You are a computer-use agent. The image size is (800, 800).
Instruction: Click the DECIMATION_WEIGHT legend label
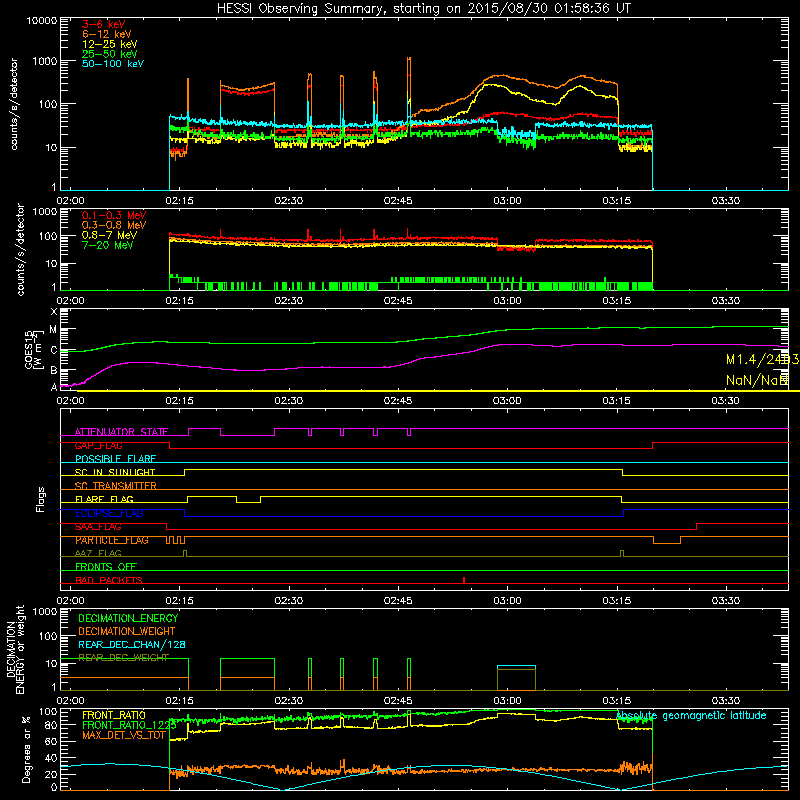coord(127,631)
